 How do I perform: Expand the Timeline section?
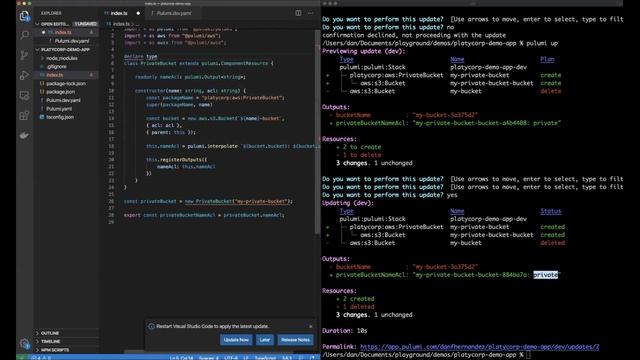point(67,341)
